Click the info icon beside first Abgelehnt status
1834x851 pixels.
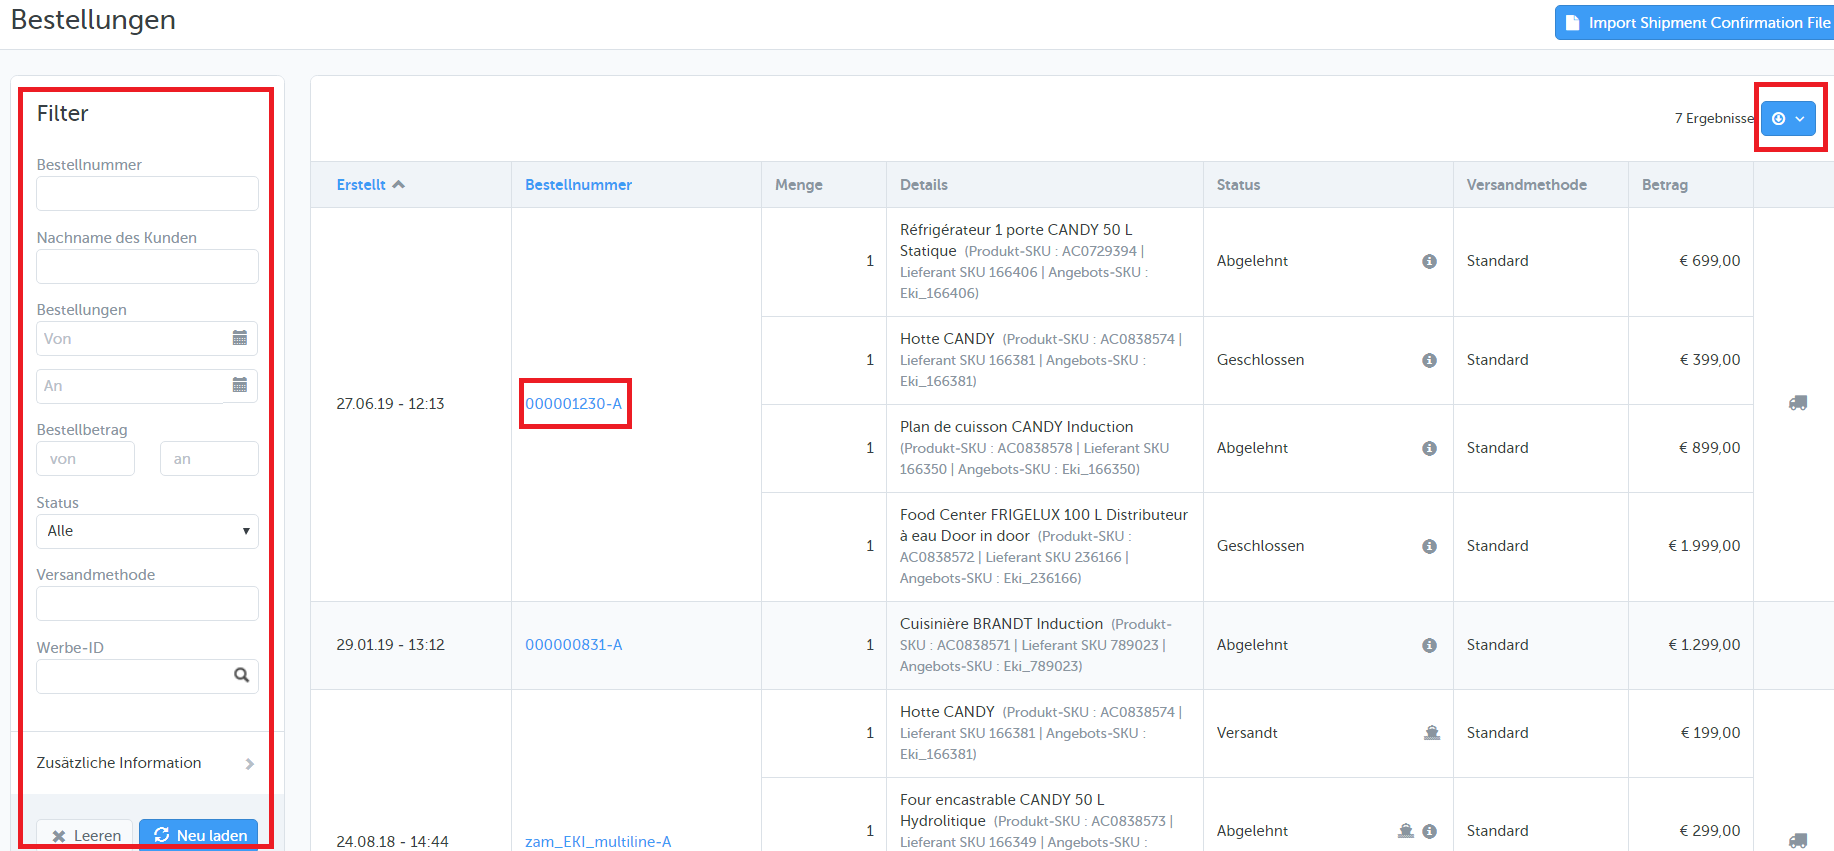[1430, 261]
